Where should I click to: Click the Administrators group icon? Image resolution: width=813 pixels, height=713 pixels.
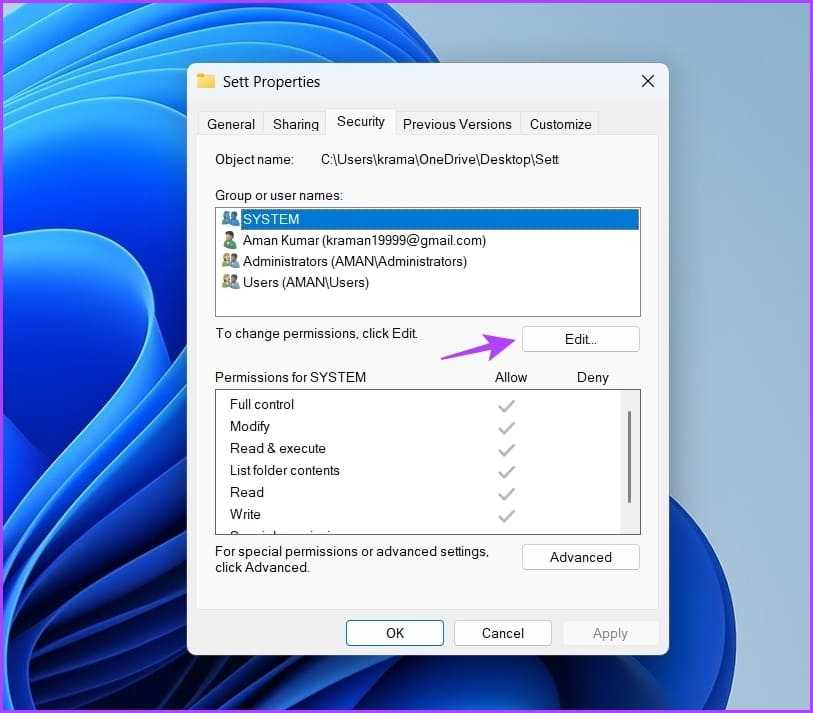click(230, 261)
